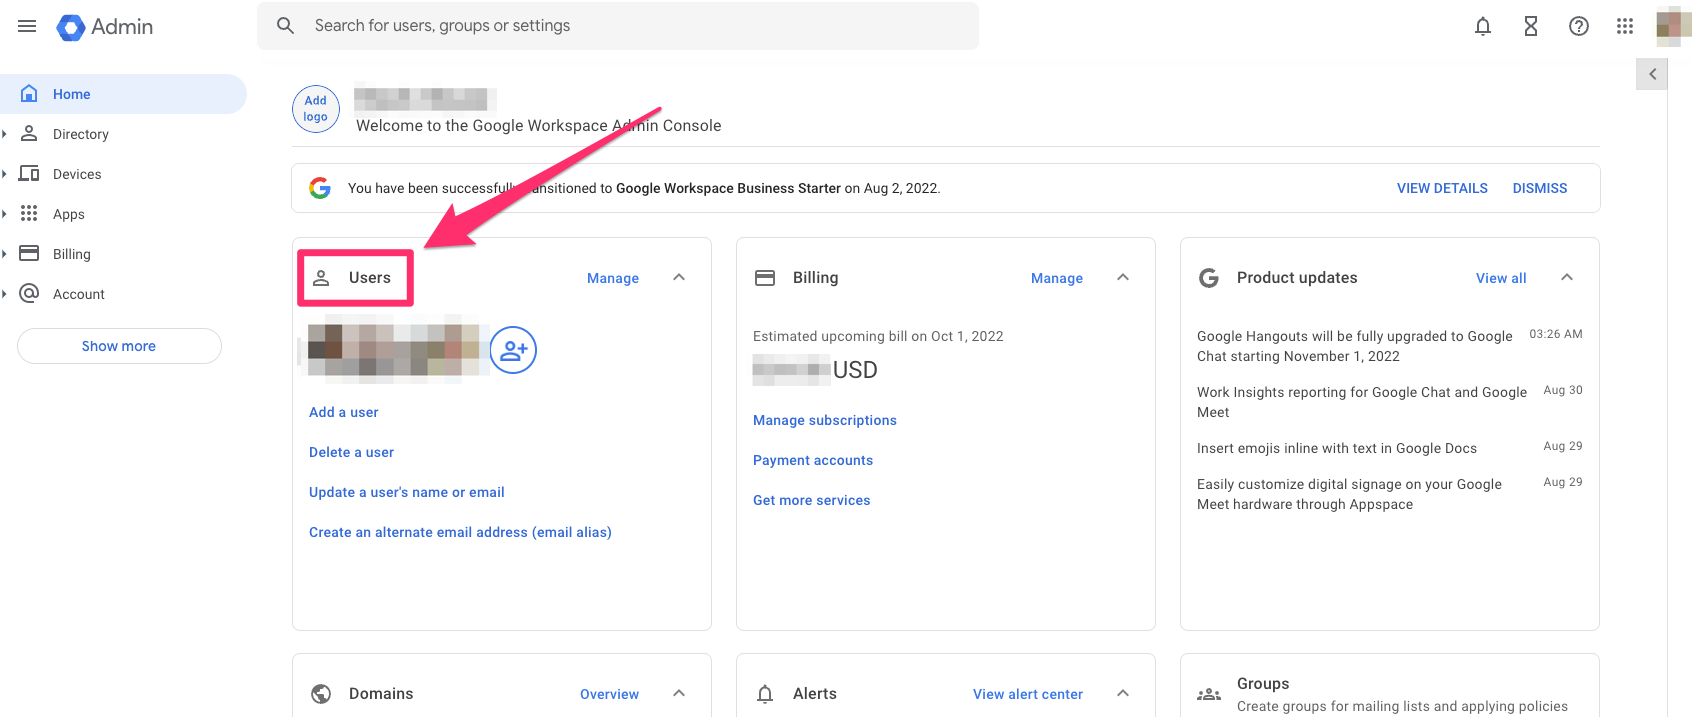Click Get more services link

[x=812, y=500]
